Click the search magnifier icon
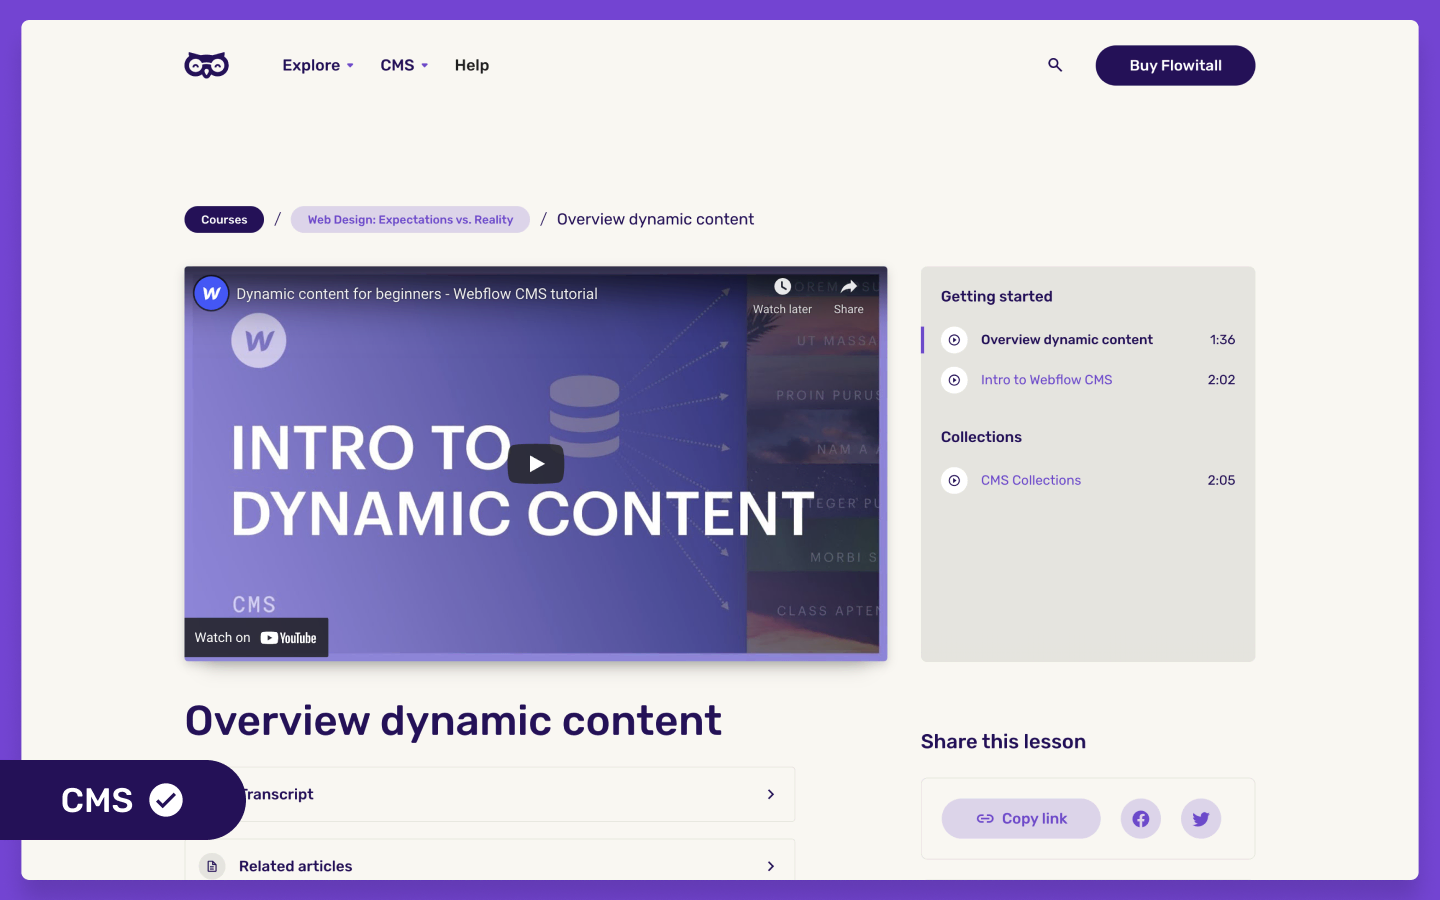This screenshot has height=900, width=1440. [1055, 64]
